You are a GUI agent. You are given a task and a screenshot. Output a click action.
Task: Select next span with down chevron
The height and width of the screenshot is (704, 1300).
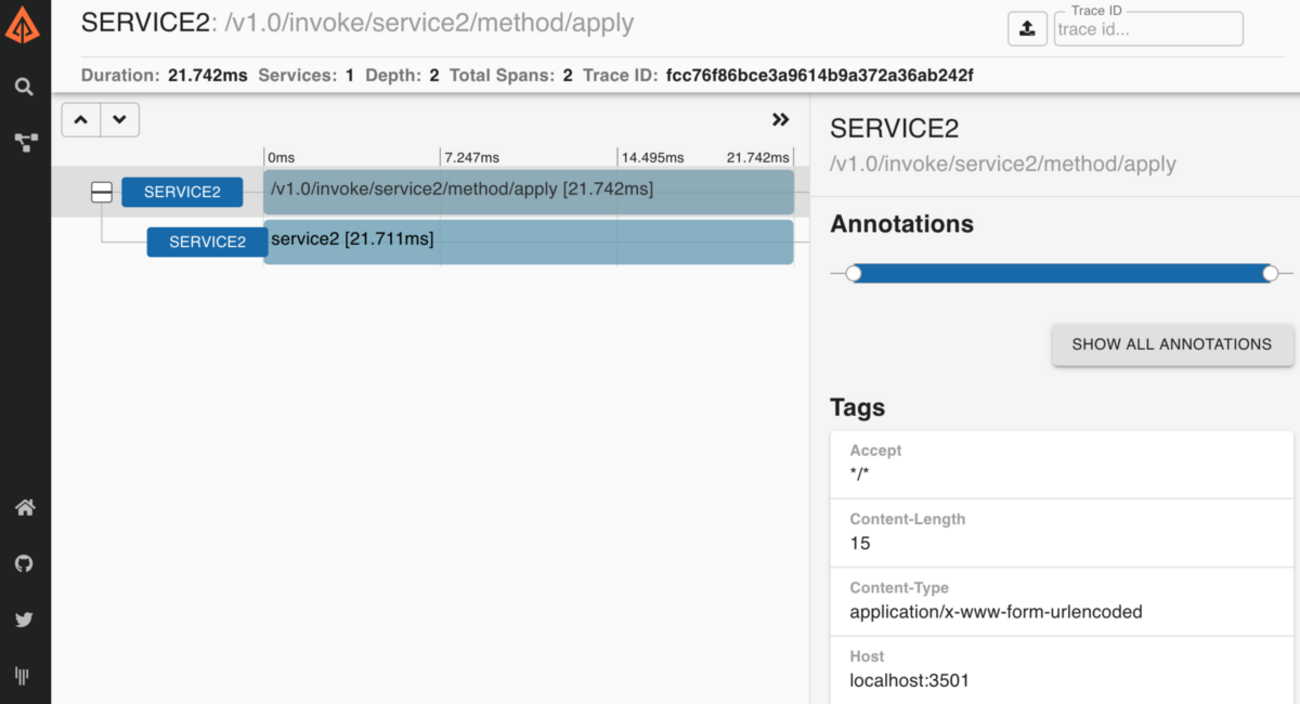(120, 120)
